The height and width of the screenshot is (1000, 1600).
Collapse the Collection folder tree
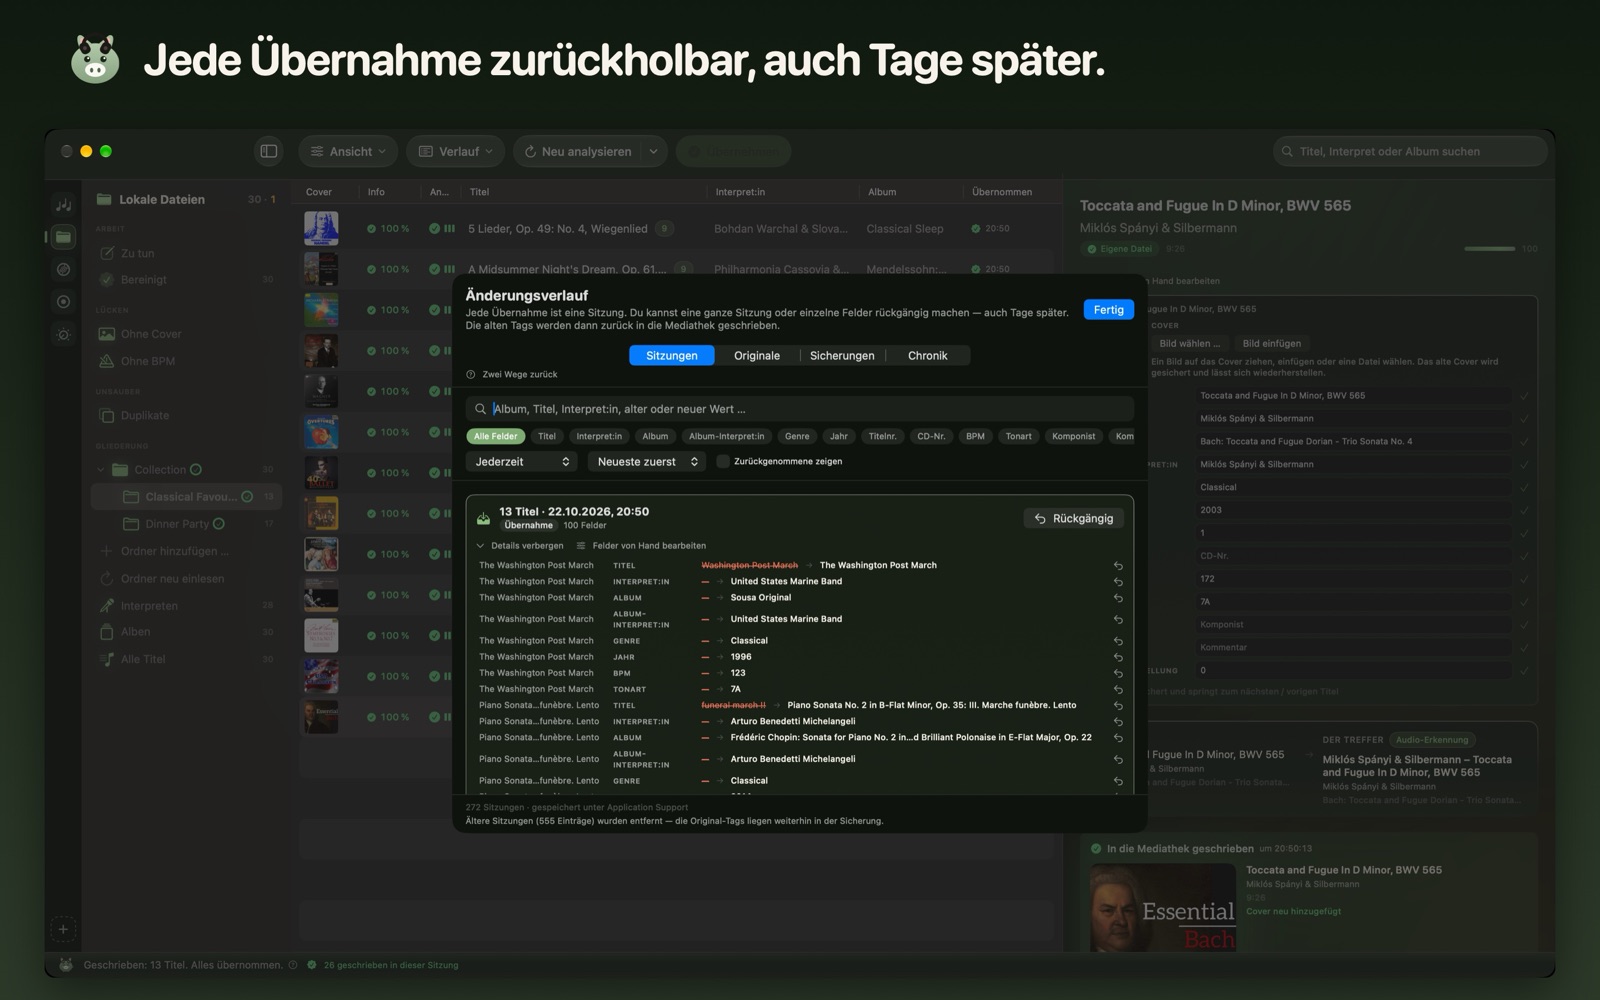tap(101, 469)
